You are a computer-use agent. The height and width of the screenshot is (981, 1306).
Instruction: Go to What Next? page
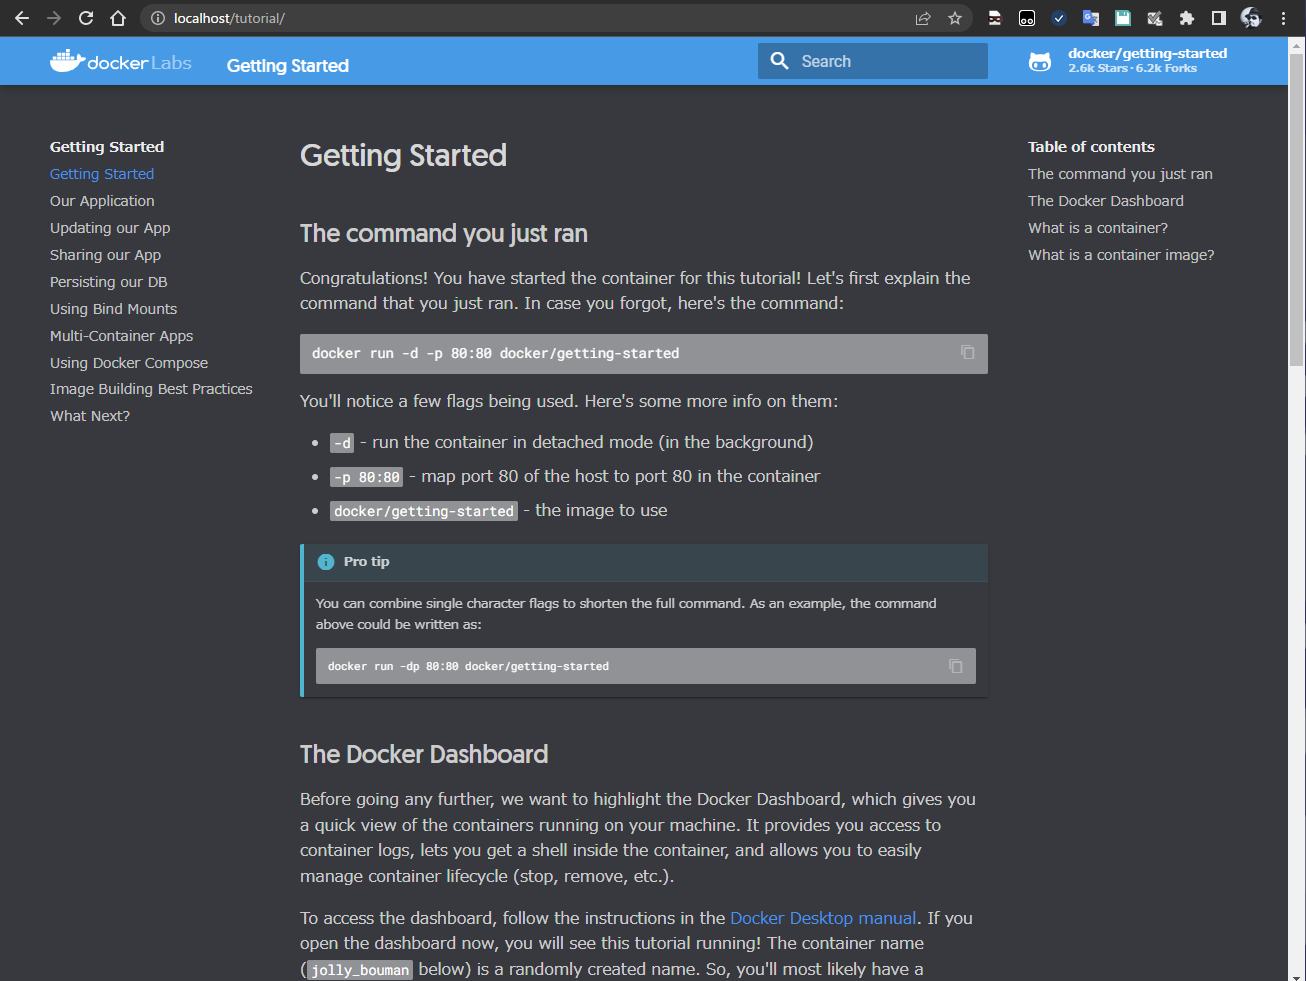coord(90,416)
